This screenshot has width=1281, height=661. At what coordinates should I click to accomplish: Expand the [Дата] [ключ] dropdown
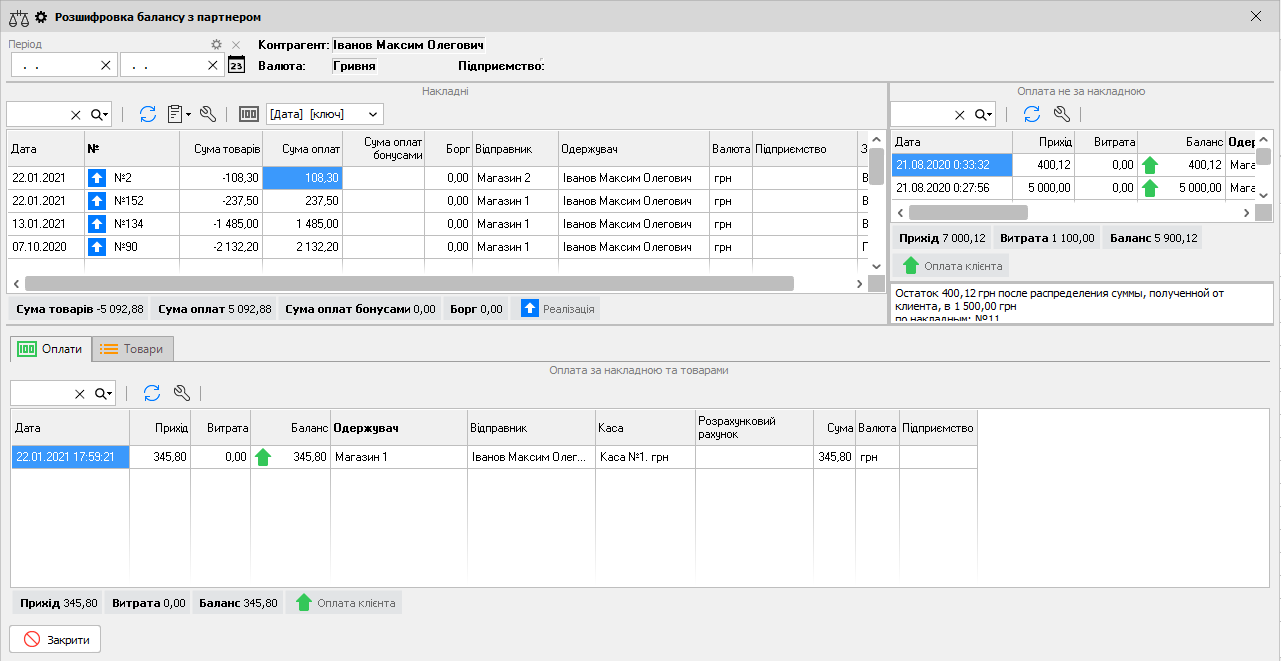373,114
